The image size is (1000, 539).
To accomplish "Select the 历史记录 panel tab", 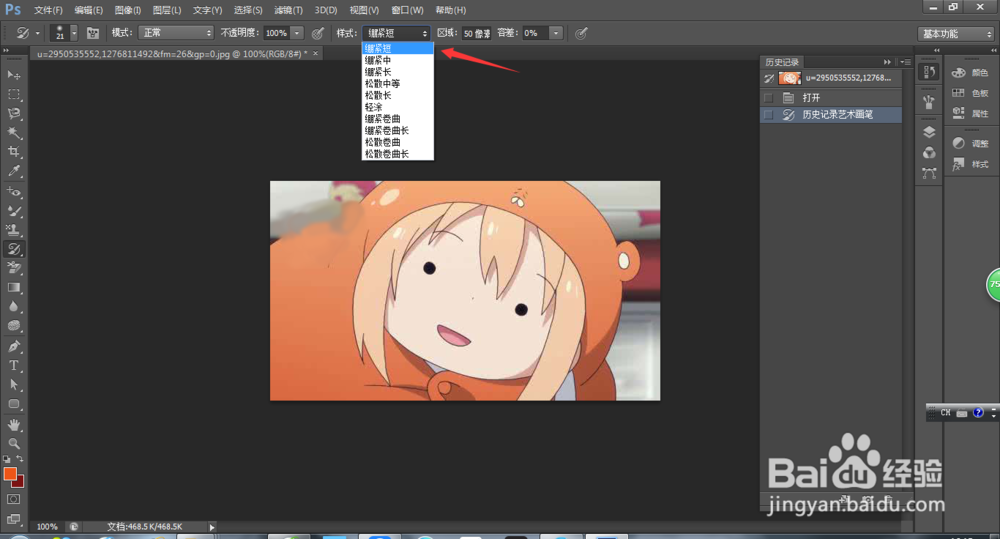I will pyautogui.click(x=782, y=62).
